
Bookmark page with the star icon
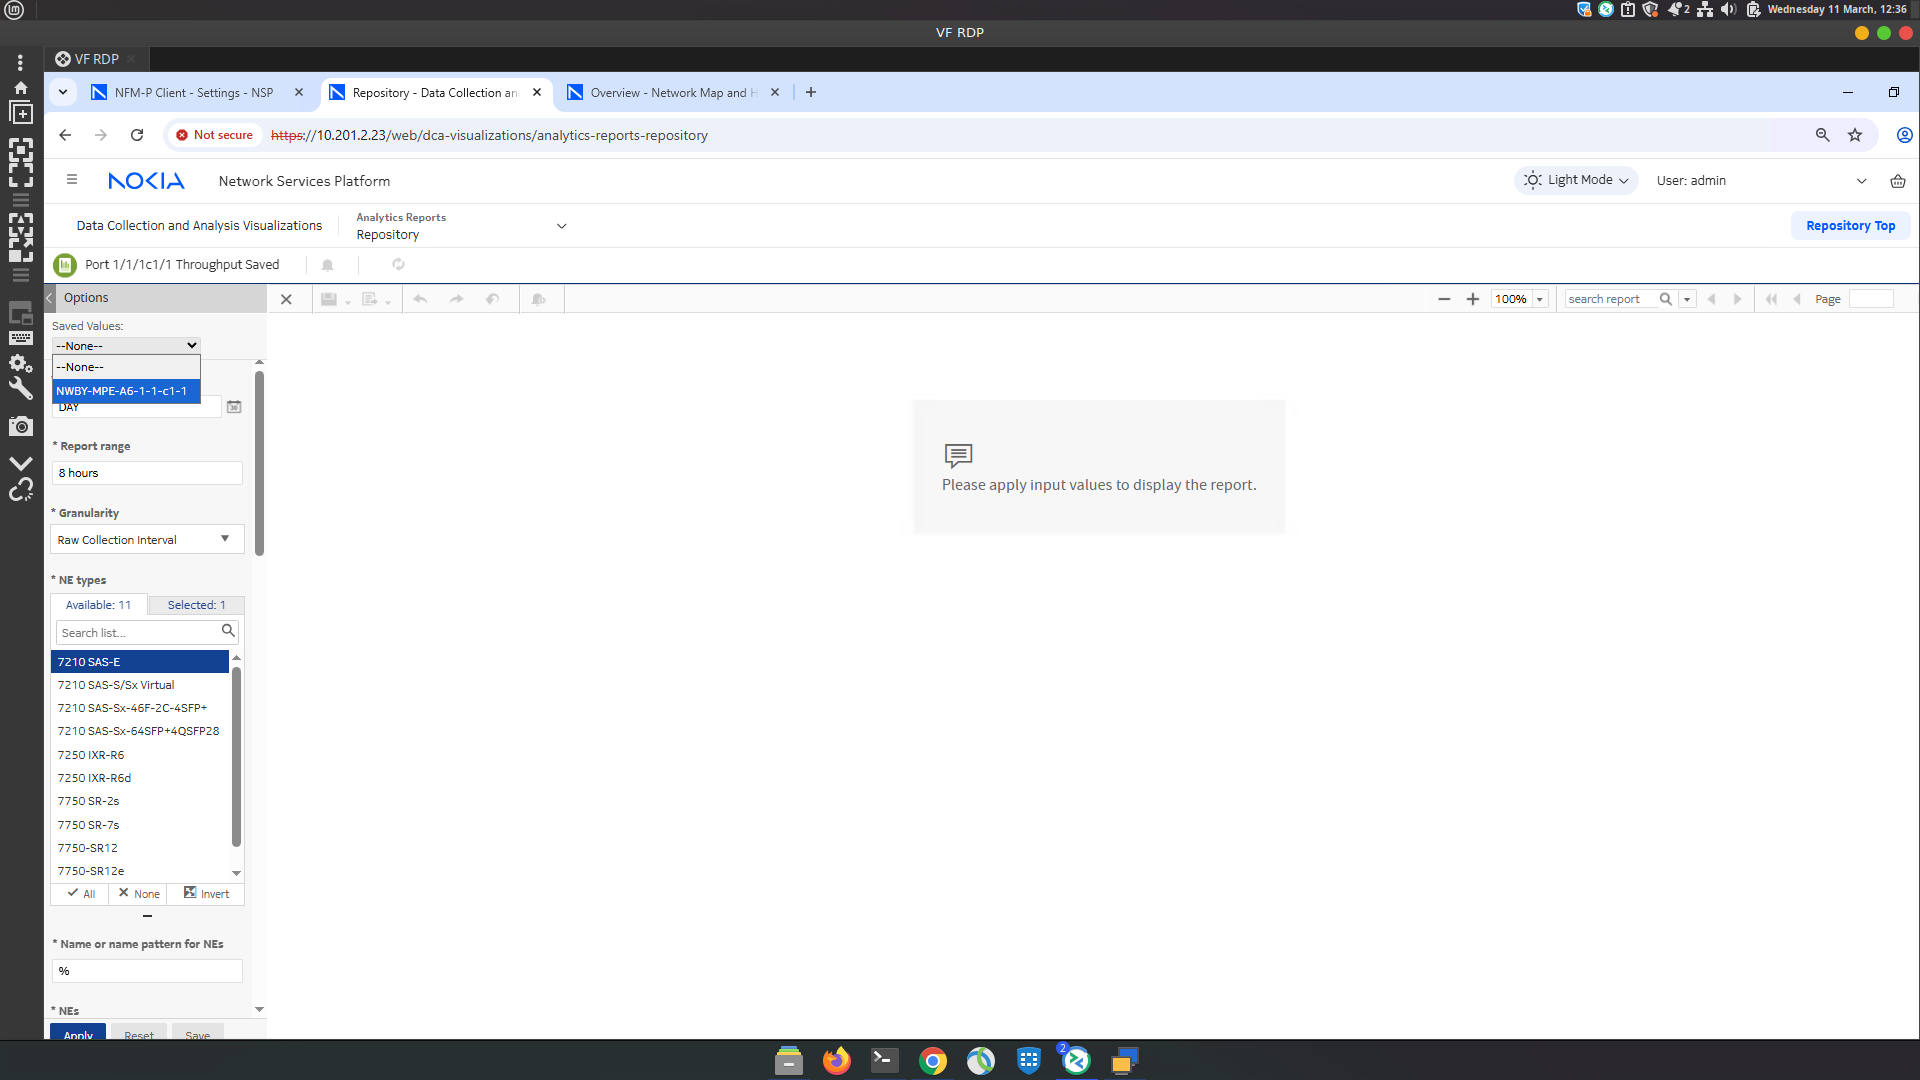tap(1855, 135)
